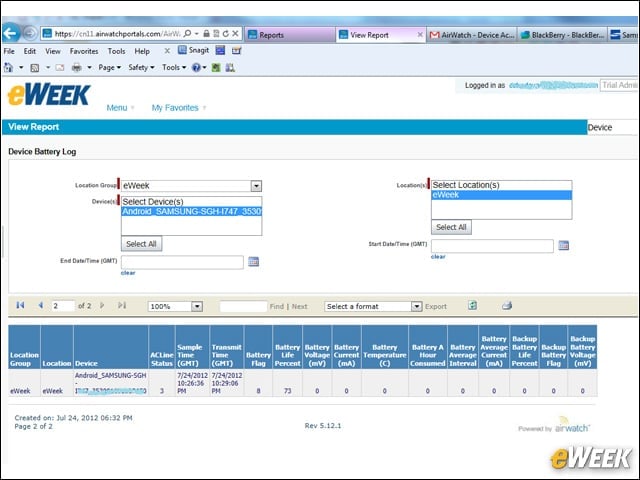Select eWeek in Location(s) list
Viewport: 640px width, 480px height.
[x=502, y=195]
